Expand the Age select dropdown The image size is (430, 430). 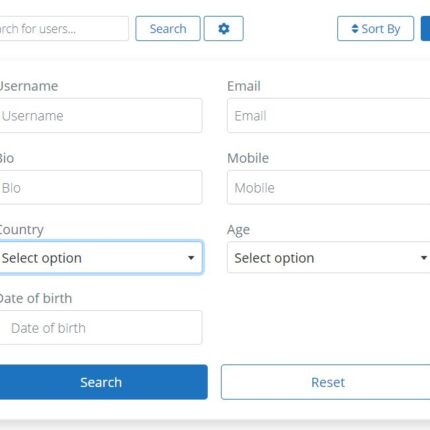(329, 258)
